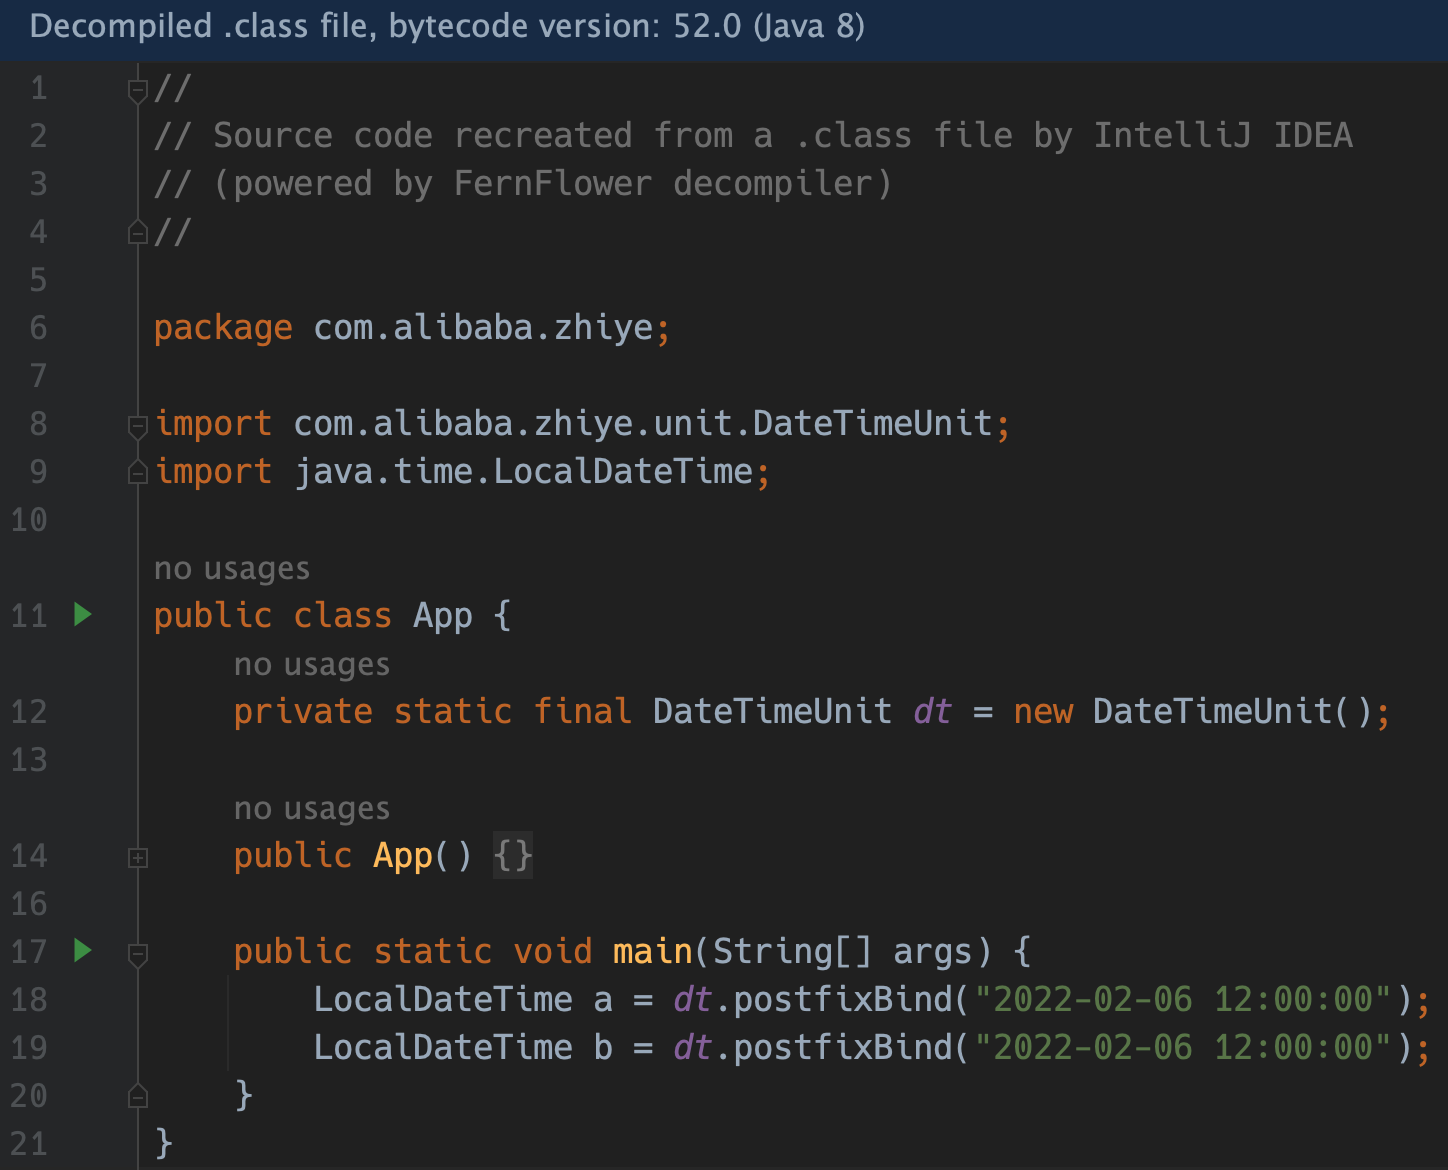The image size is (1448, 1170).
Task: Click import com.alibaba.zhiye.unit.DateTimeUnit
Action: (x=582, y=424)
